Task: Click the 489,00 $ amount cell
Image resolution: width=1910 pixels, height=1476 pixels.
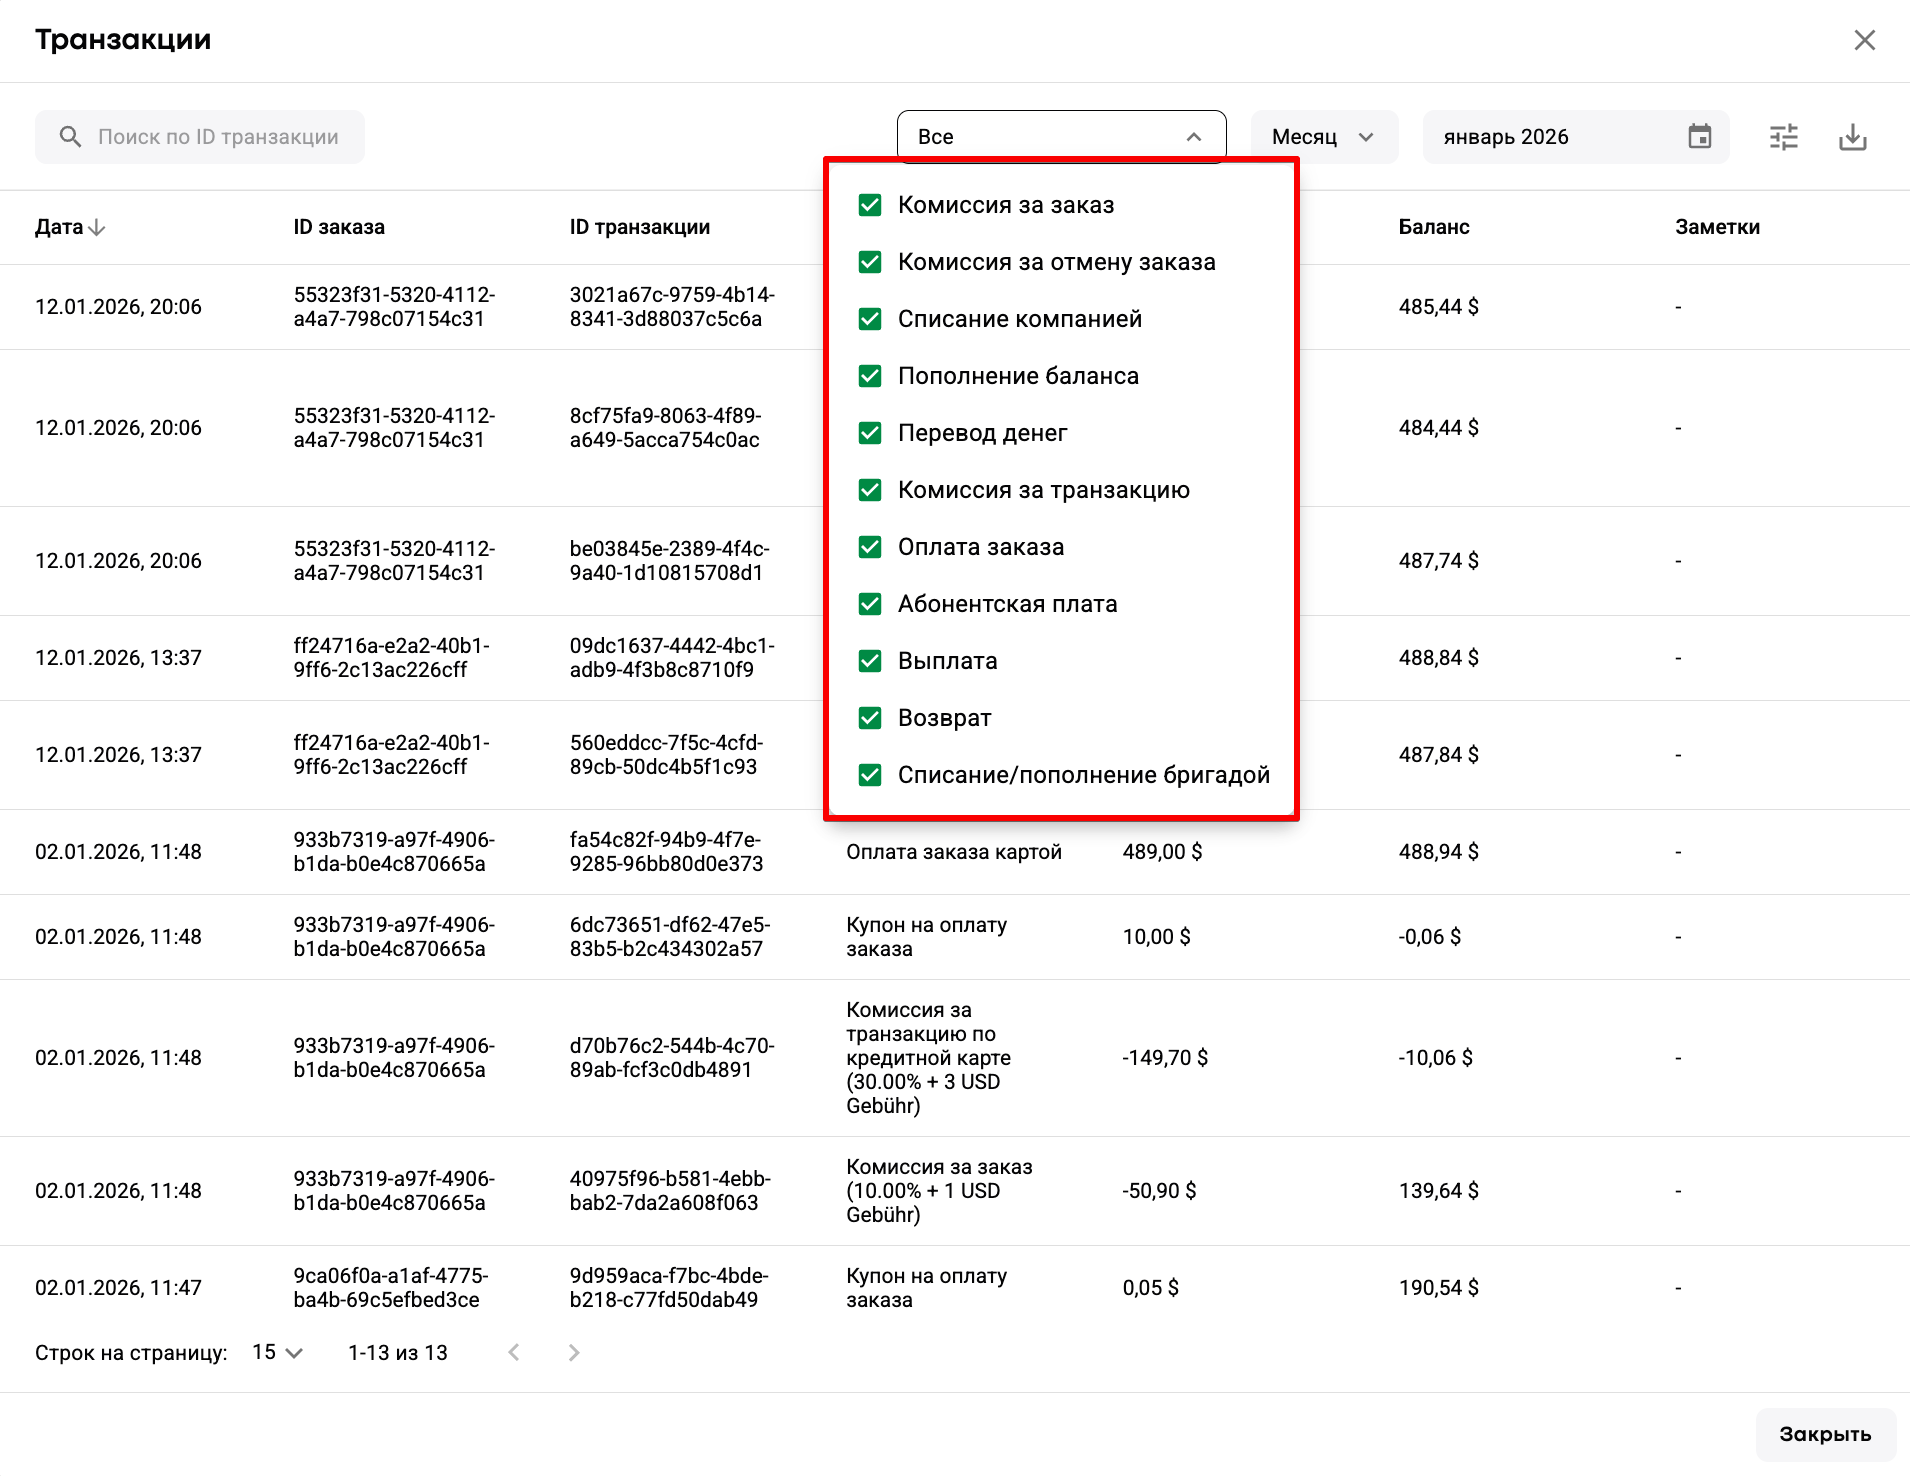Action: point(1162,852)
